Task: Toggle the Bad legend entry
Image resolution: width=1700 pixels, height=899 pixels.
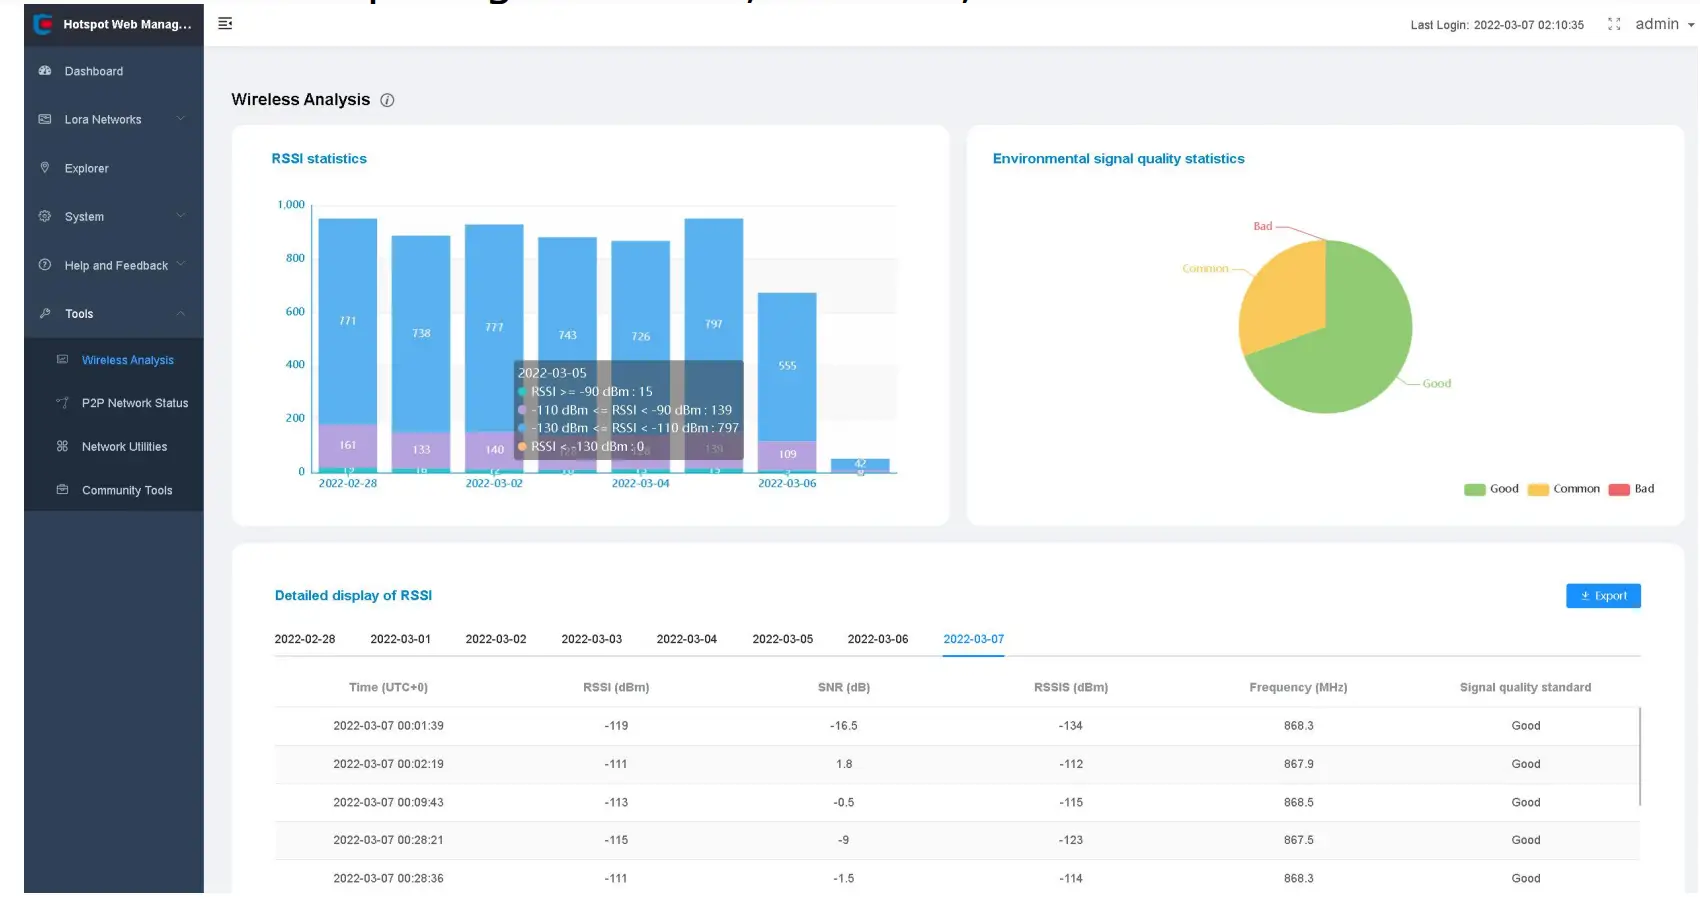Action: [x=1632, y=489]
